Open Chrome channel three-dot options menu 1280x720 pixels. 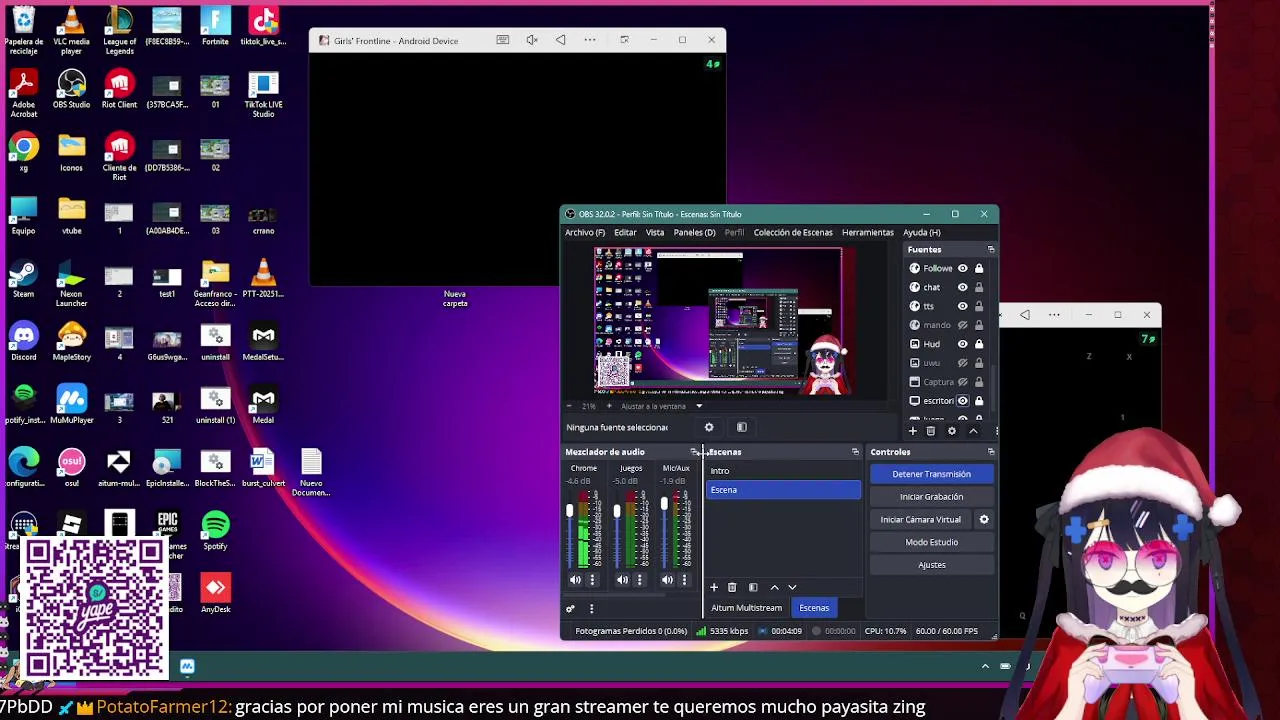click(x=592, y=580)
